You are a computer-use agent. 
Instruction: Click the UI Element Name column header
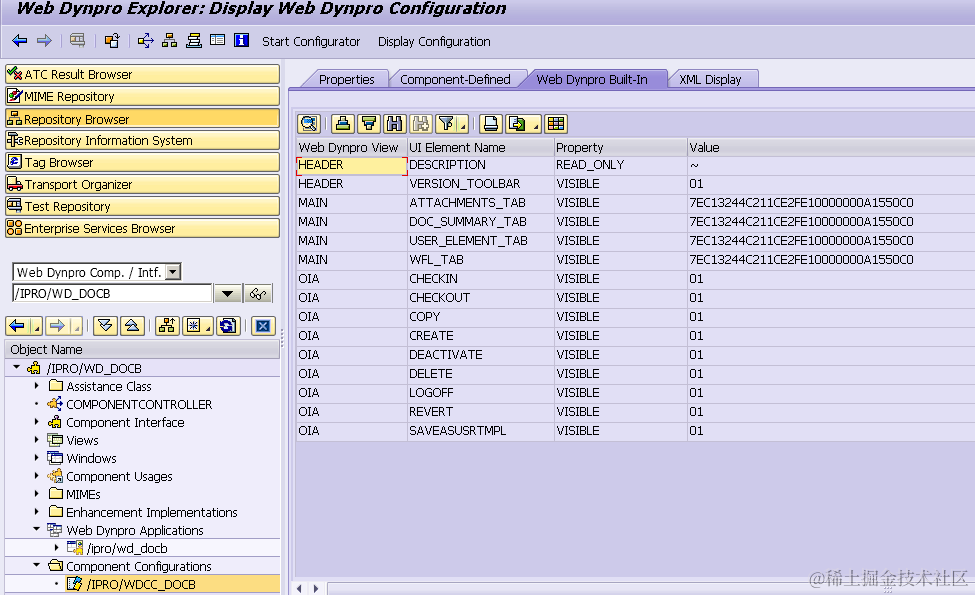481,147
